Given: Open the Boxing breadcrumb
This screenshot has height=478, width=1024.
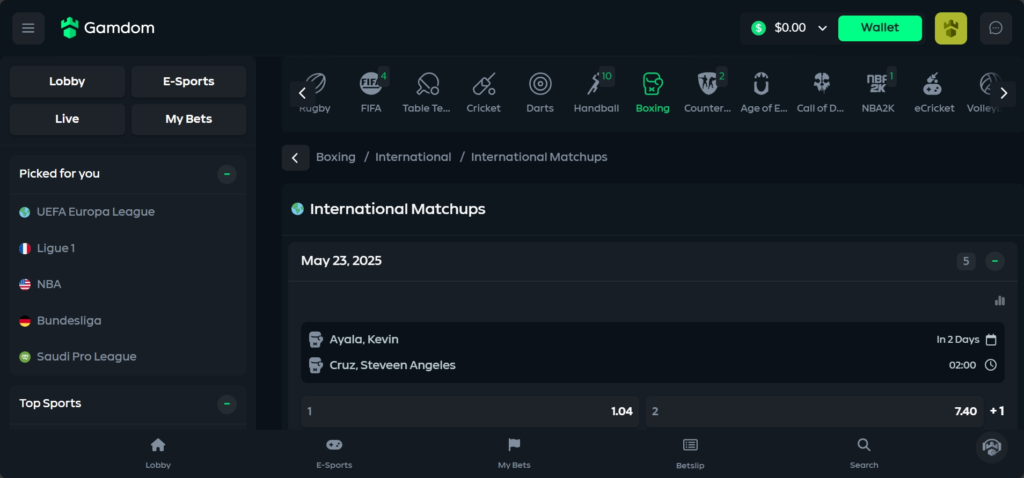Looking at the screenshot, I should tap(336, 157).
